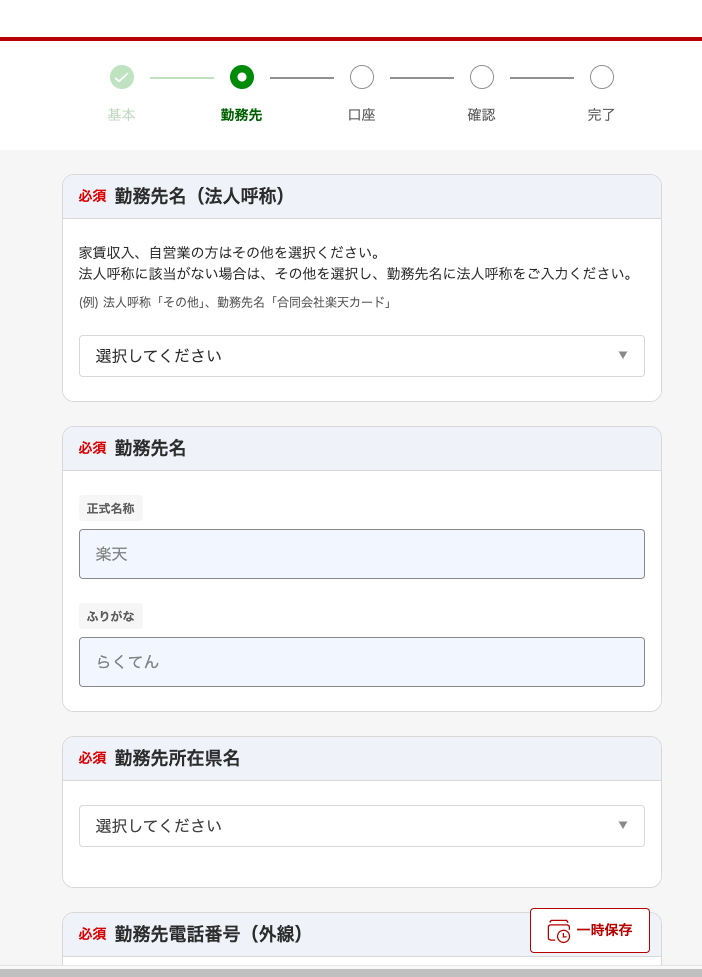The width and height of the screenshot is (702, 977).
Task: Click the 完了 step circle indicator
Action: point(602,77)
